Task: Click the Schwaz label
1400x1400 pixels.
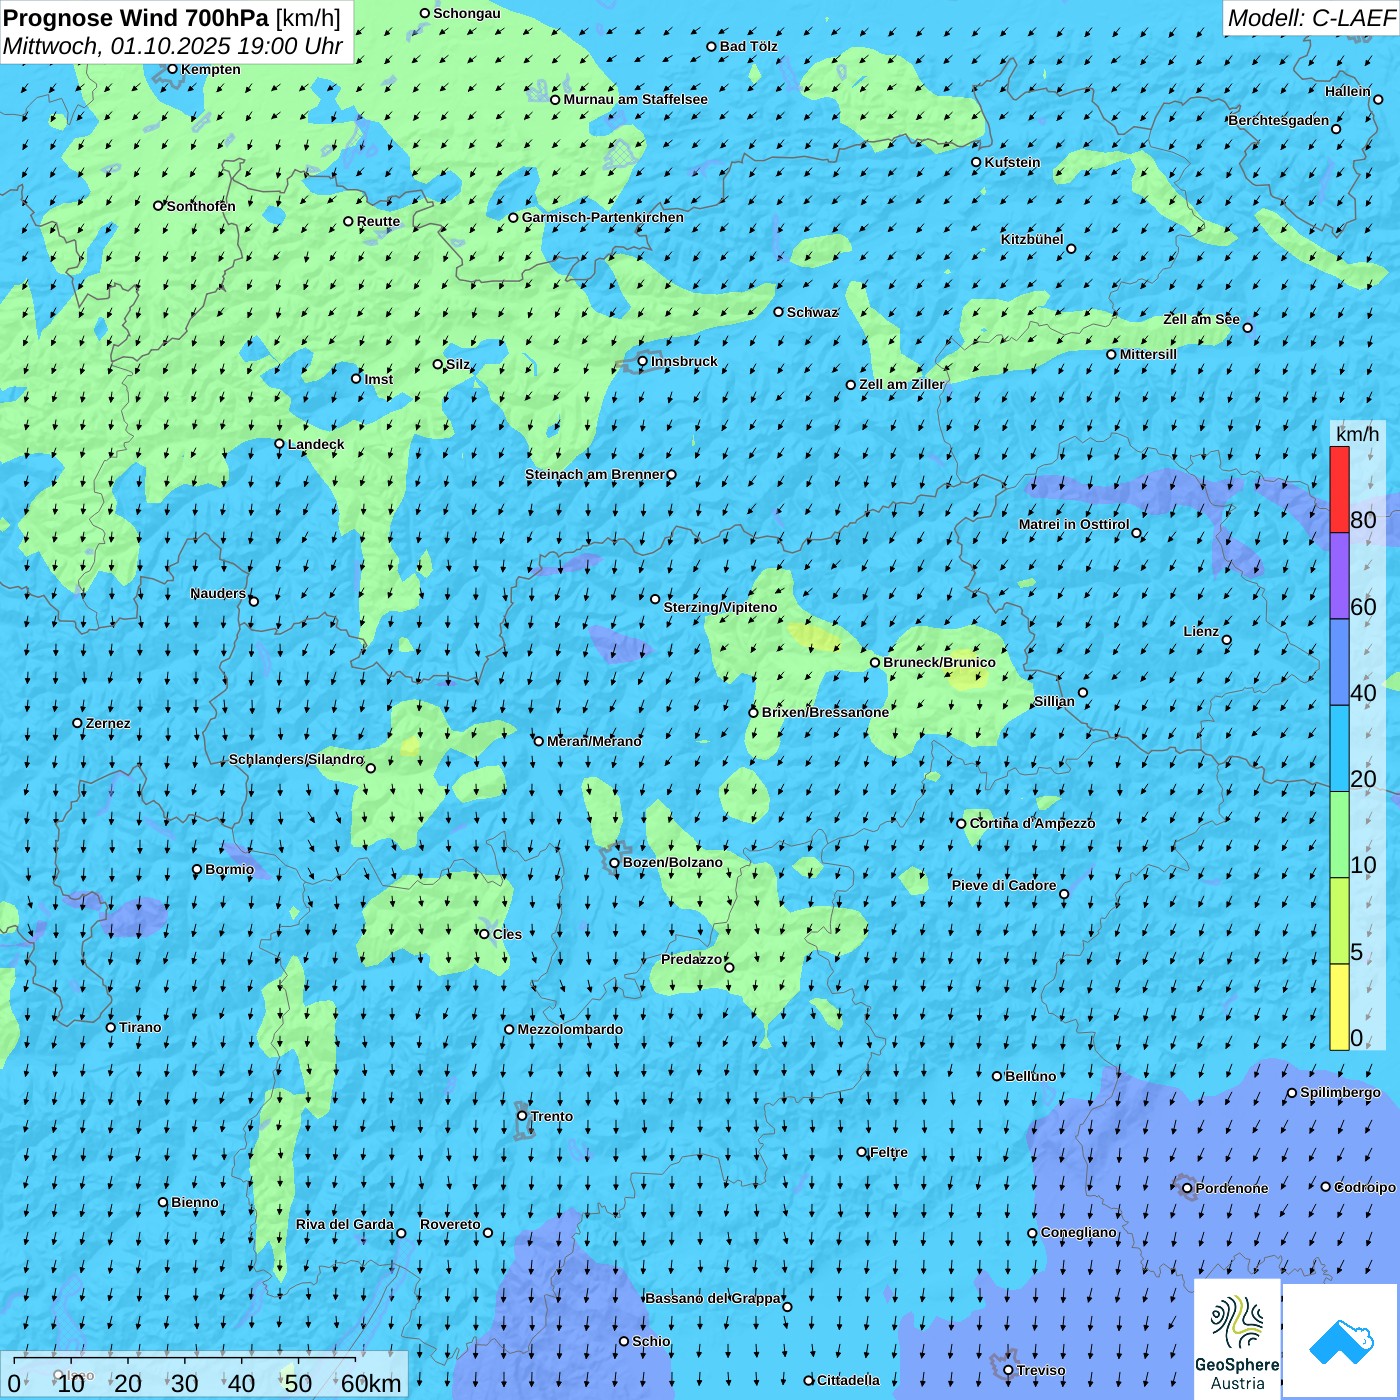Action: pyautogui.click(x=812, y=312)
